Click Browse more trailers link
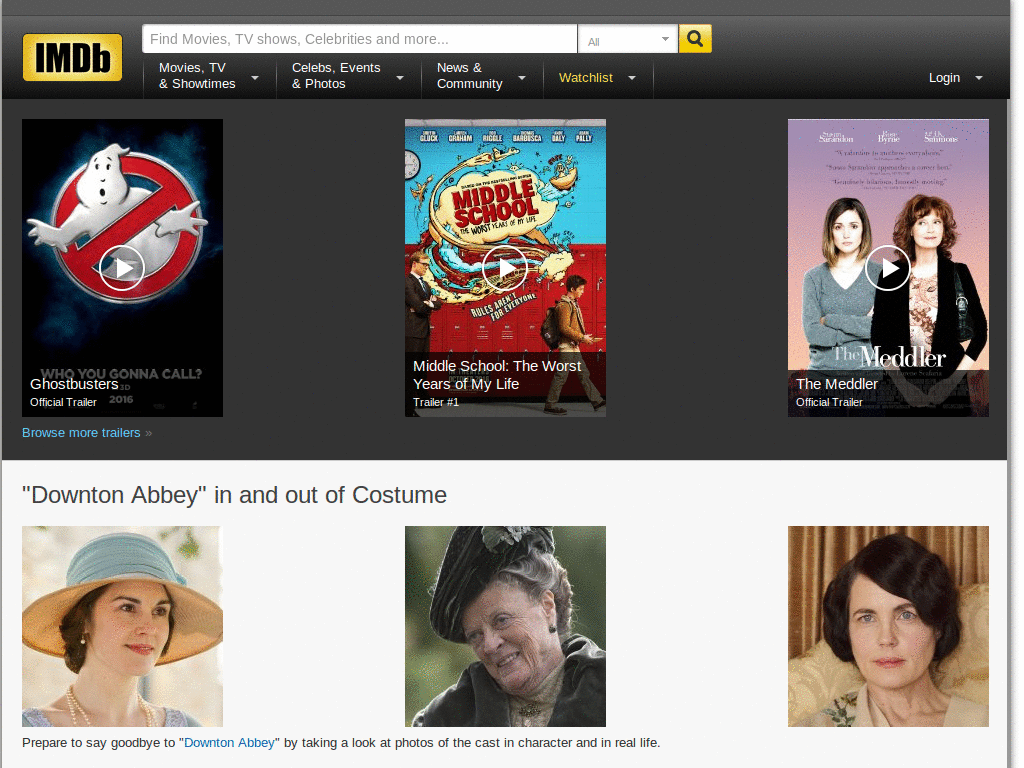The width and height of the screenshot is (1024, 768). [x=81, y=433]
